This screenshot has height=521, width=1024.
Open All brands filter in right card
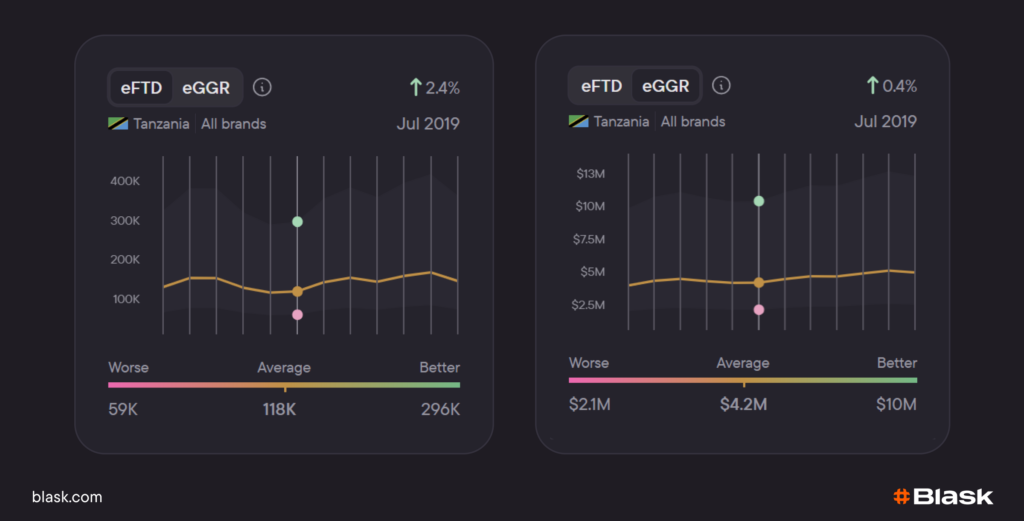pyautogui.click(x=693, y=121)
